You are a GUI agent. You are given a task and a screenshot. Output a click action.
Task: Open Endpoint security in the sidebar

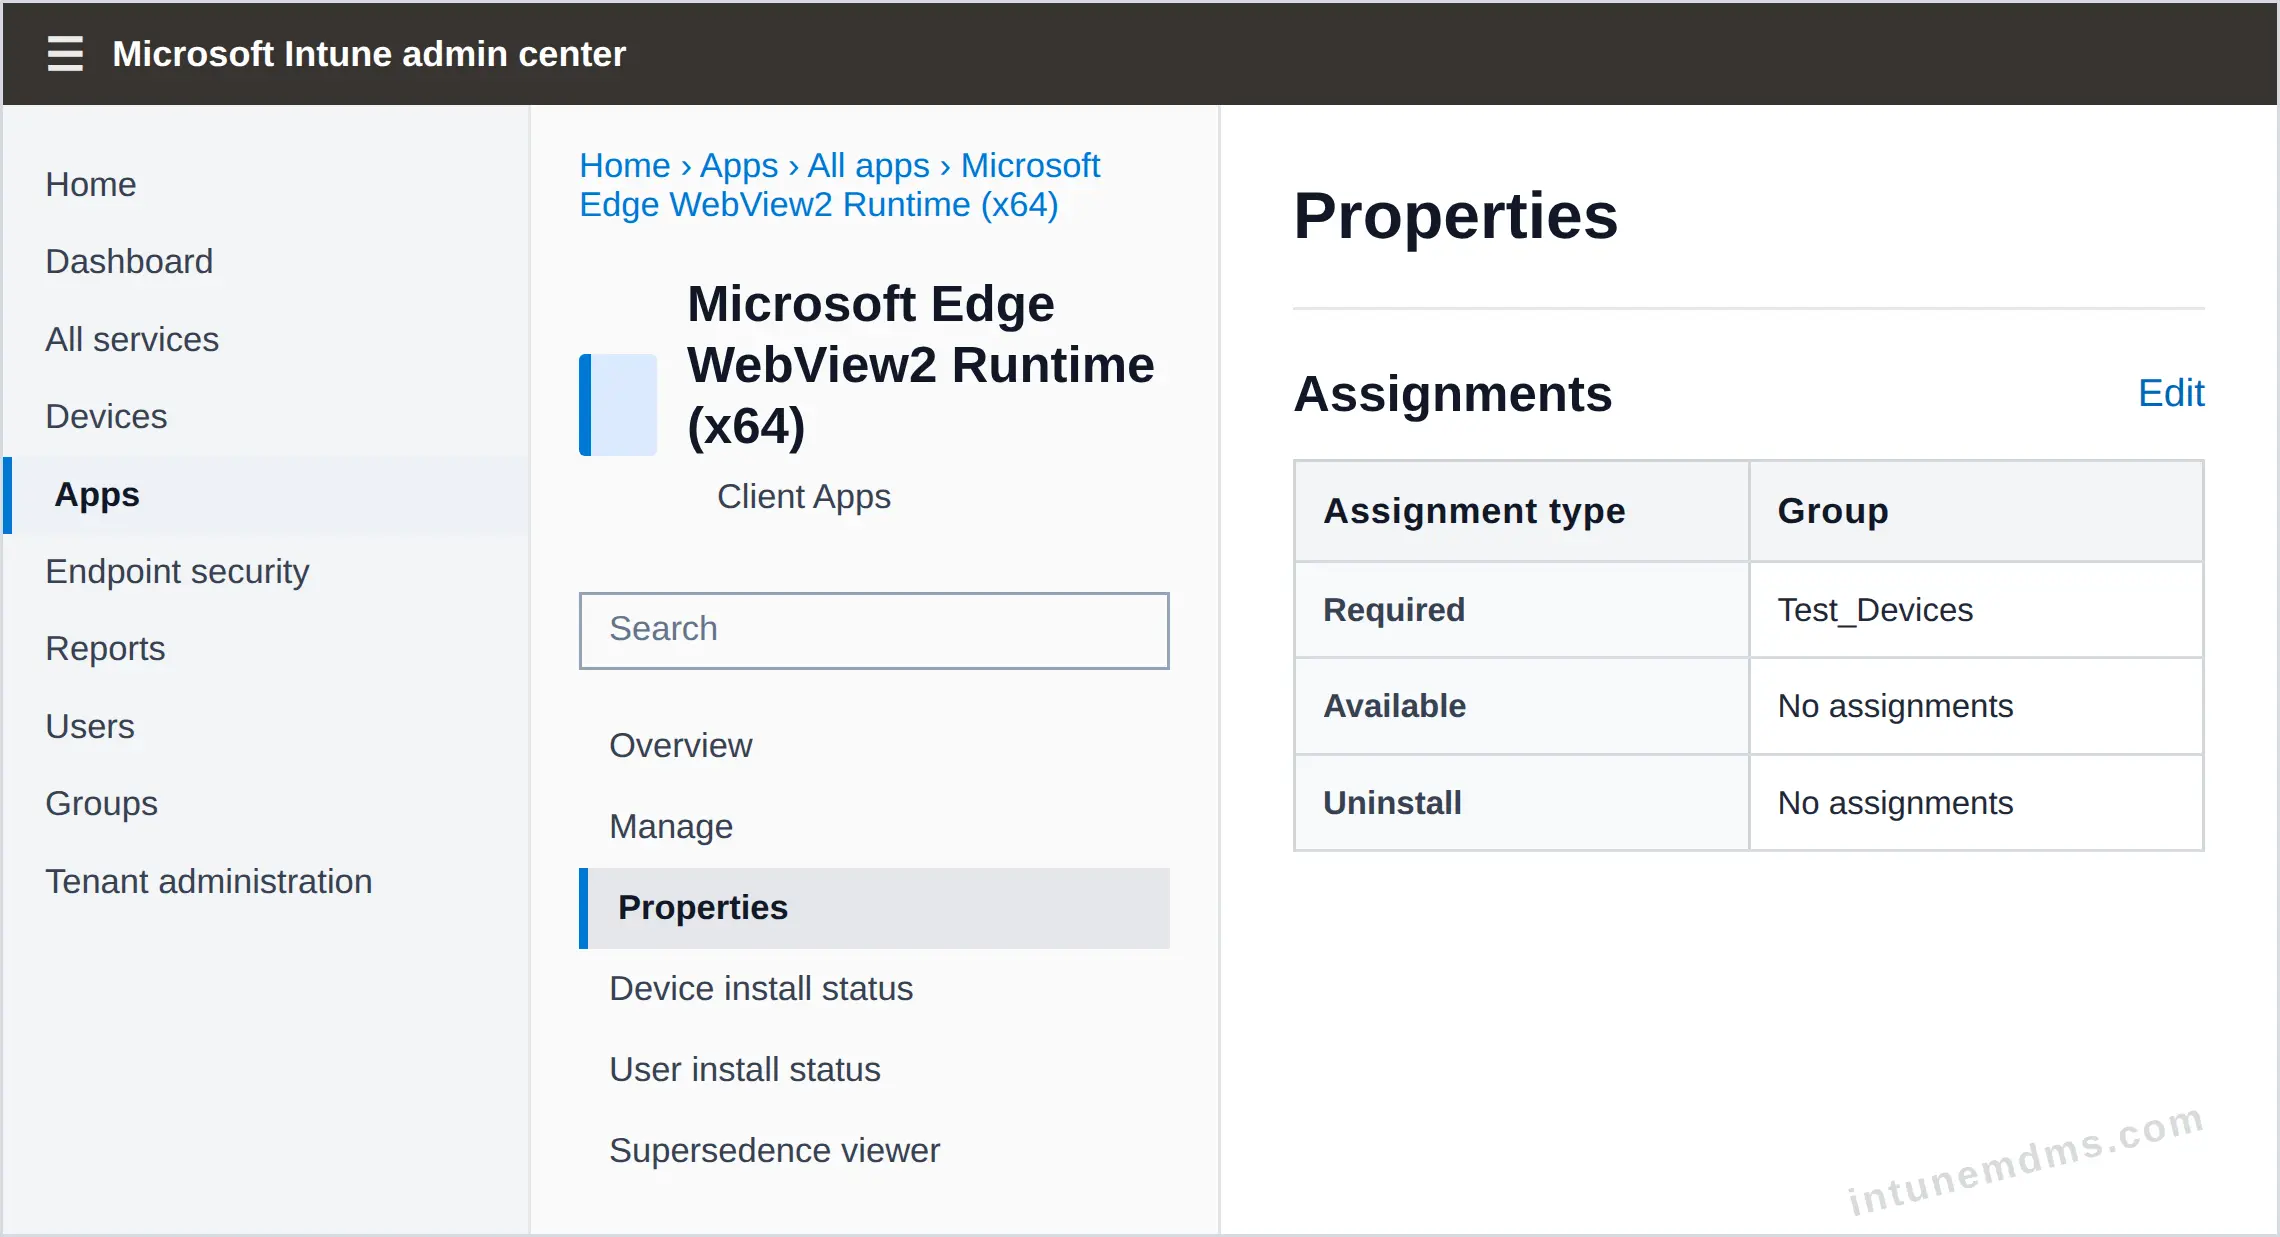pos(177,571)
